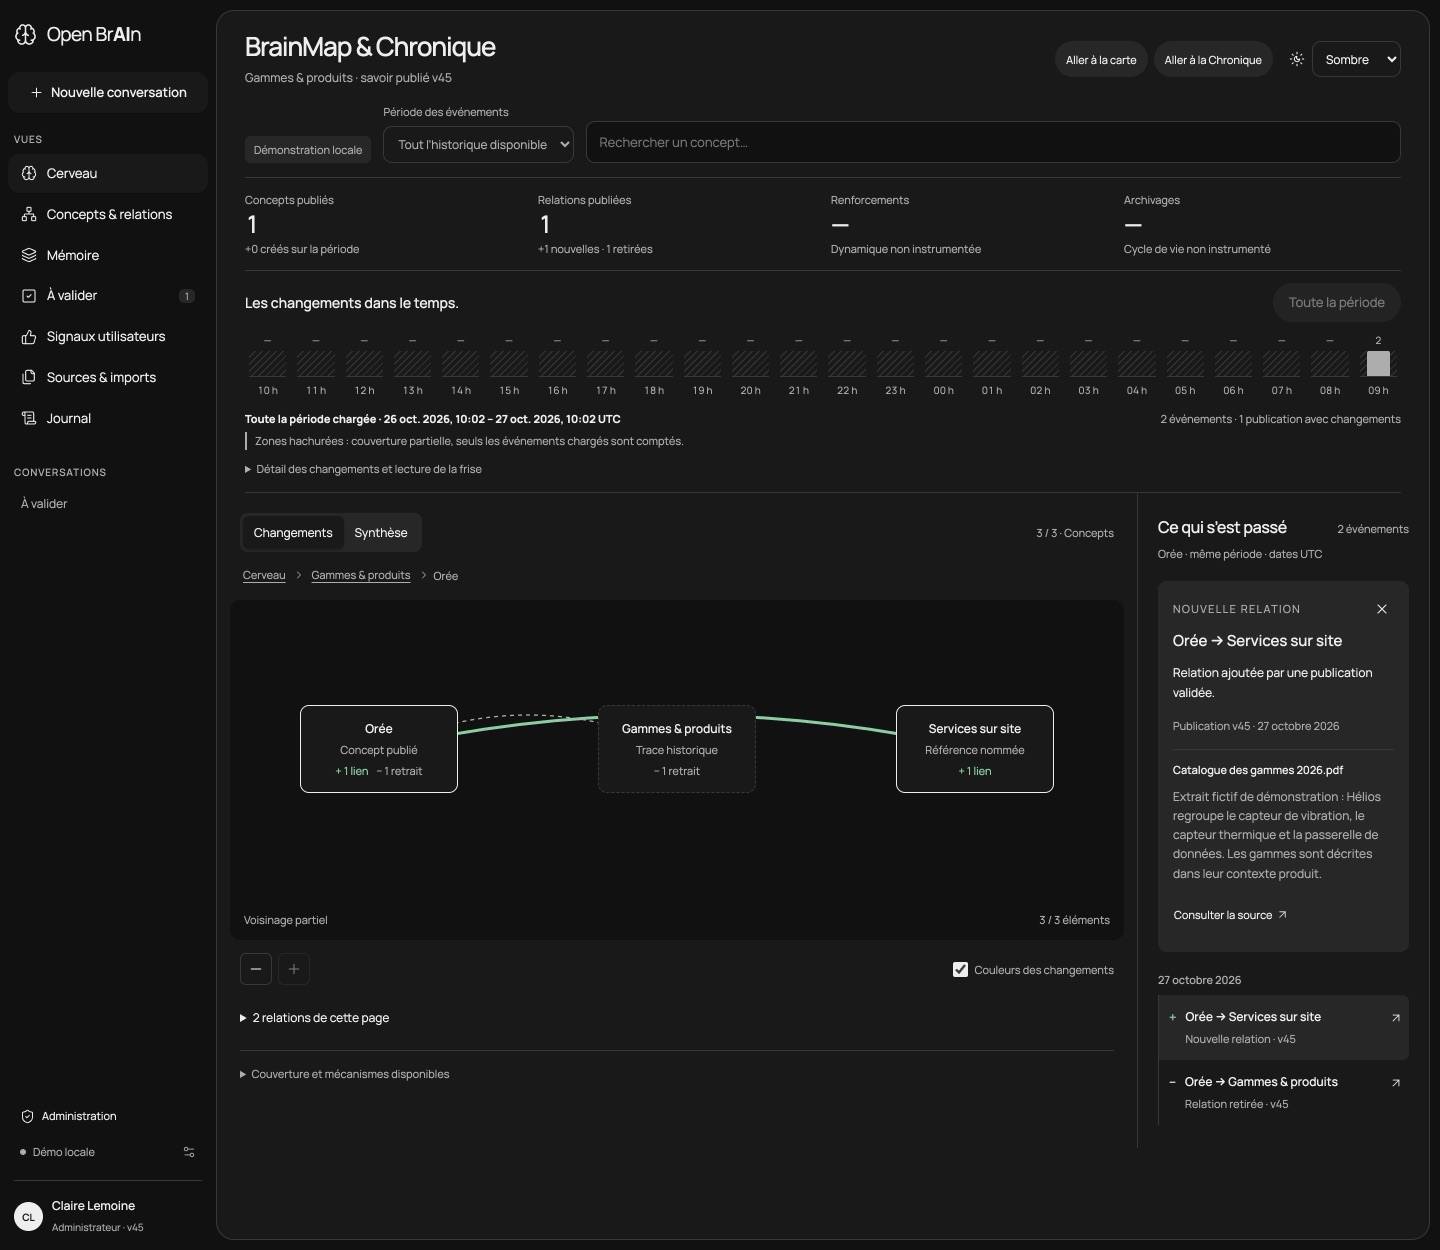Image resolution: width=1440 pixels, height=1250 pixels.
Task: Click the CL user avatar
Action: pyautogui.click(x=28, y=1216)
